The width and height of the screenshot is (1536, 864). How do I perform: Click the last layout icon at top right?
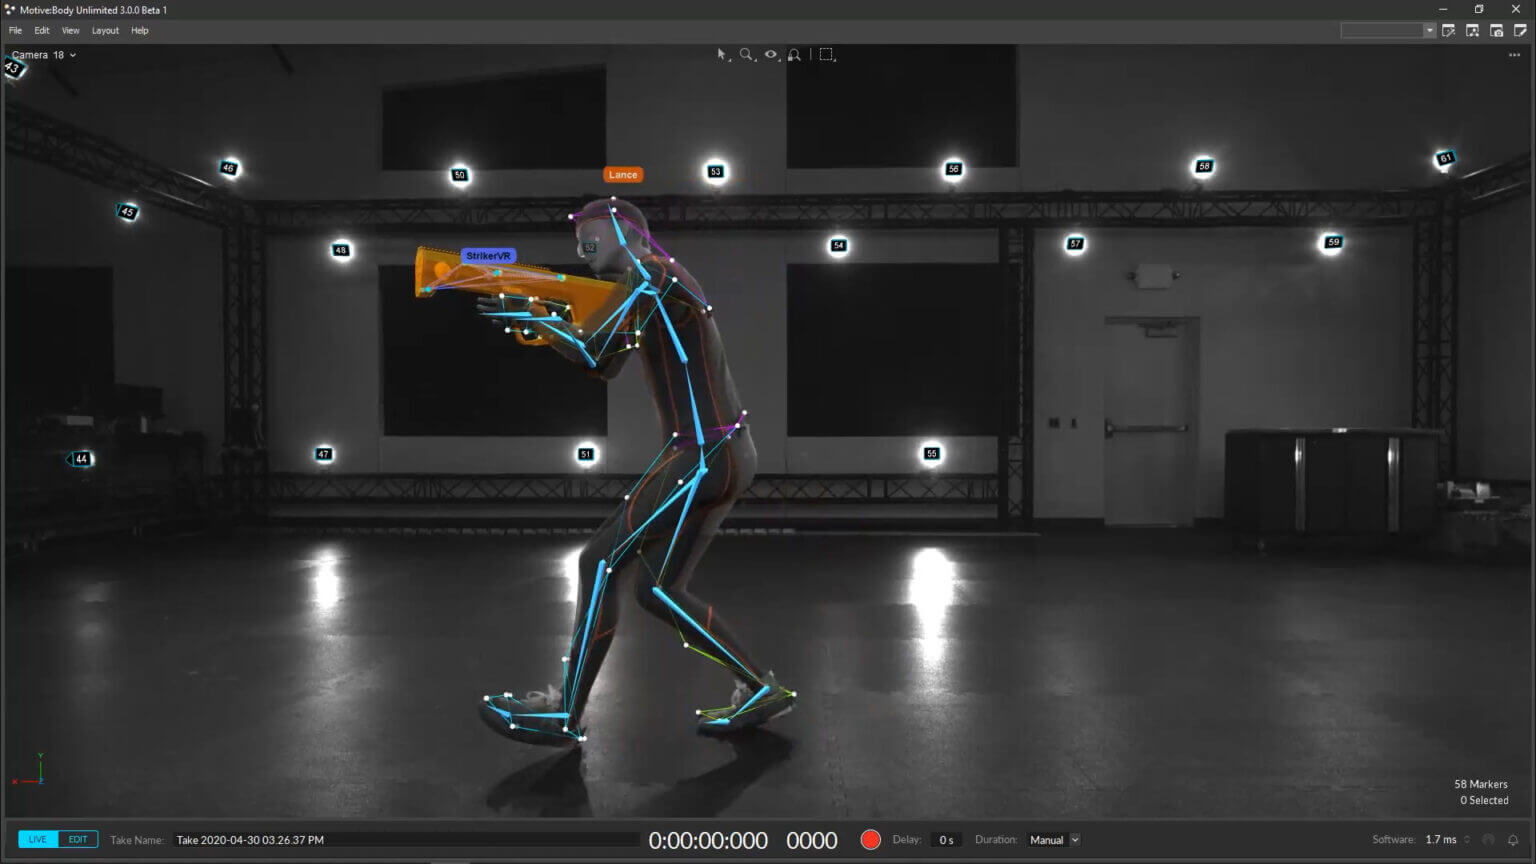(x=1520, y=31)
